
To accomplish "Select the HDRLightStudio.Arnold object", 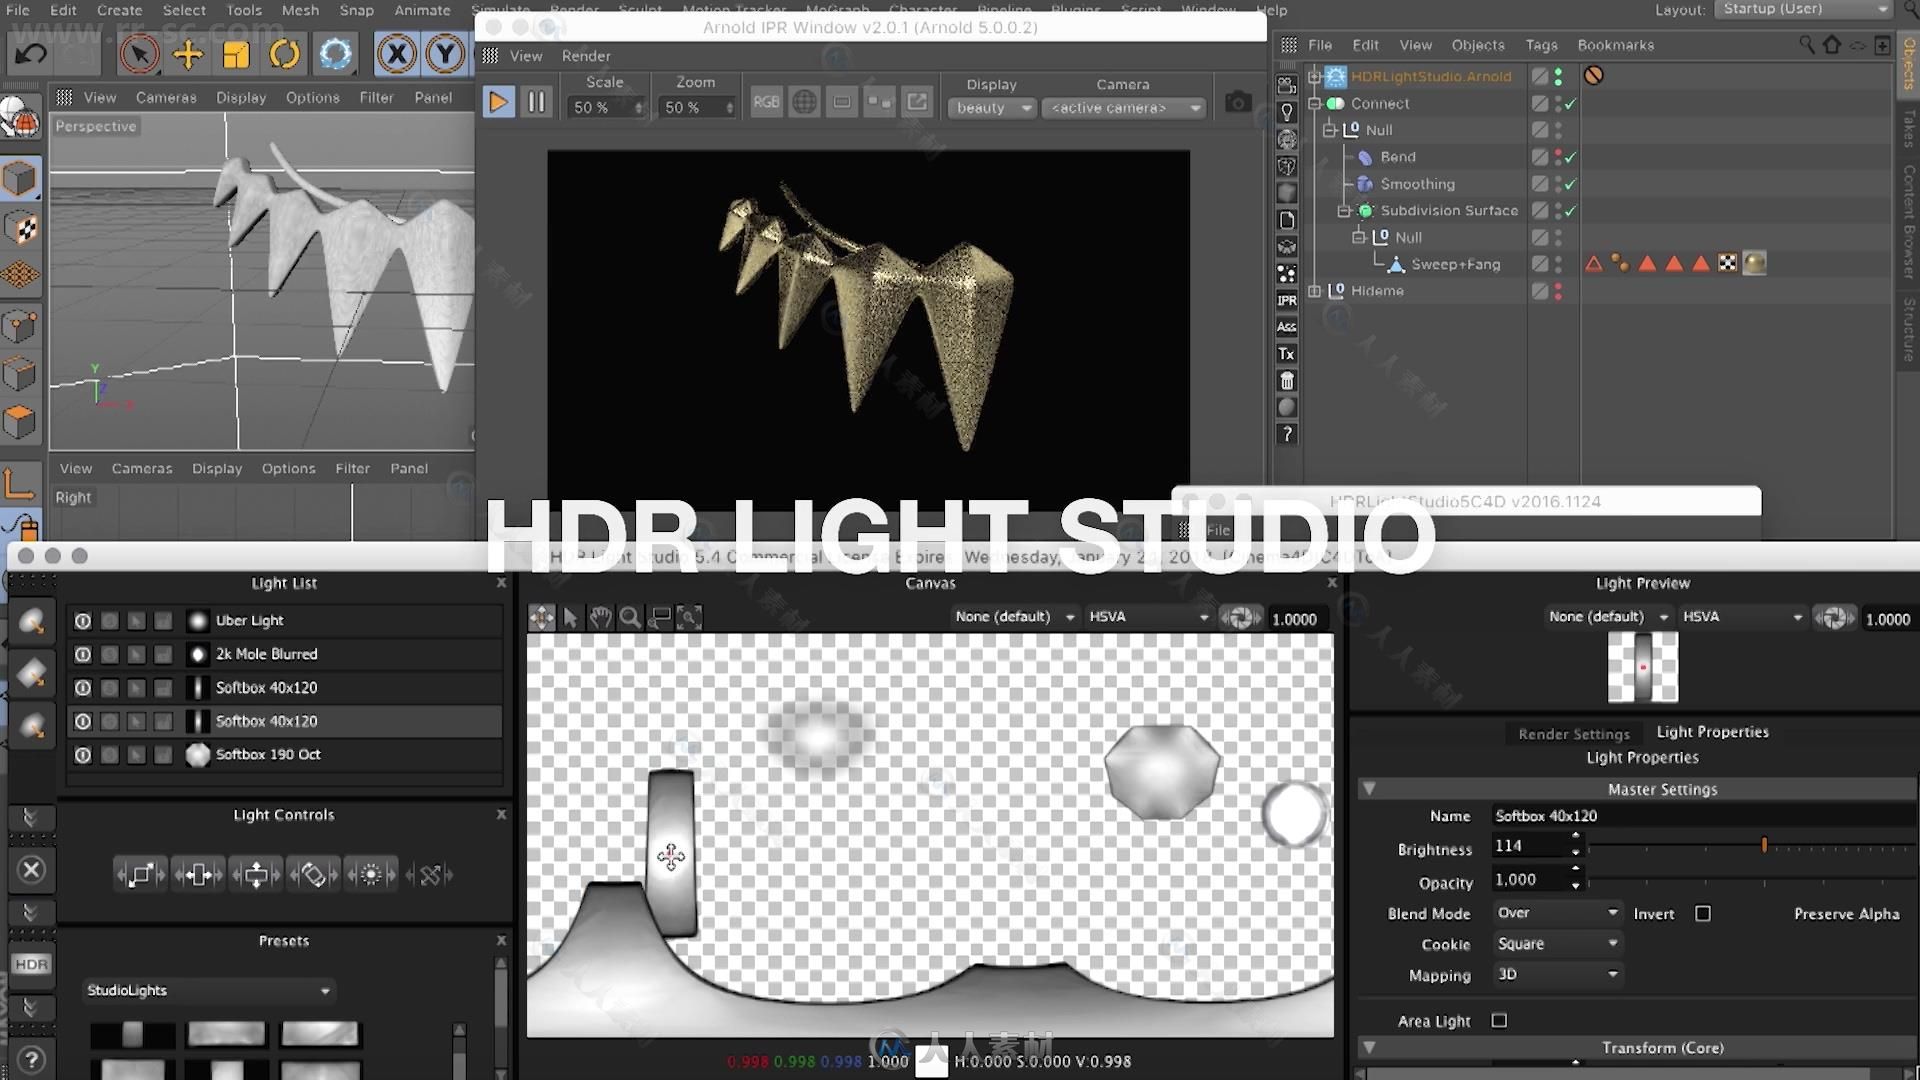I will 1431,77.
